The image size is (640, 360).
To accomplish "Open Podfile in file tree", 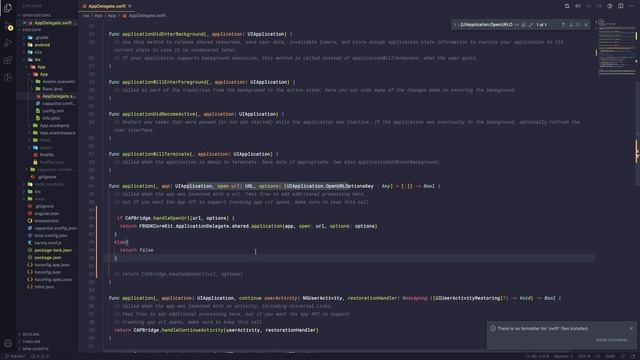I will [x=47, y=155].
